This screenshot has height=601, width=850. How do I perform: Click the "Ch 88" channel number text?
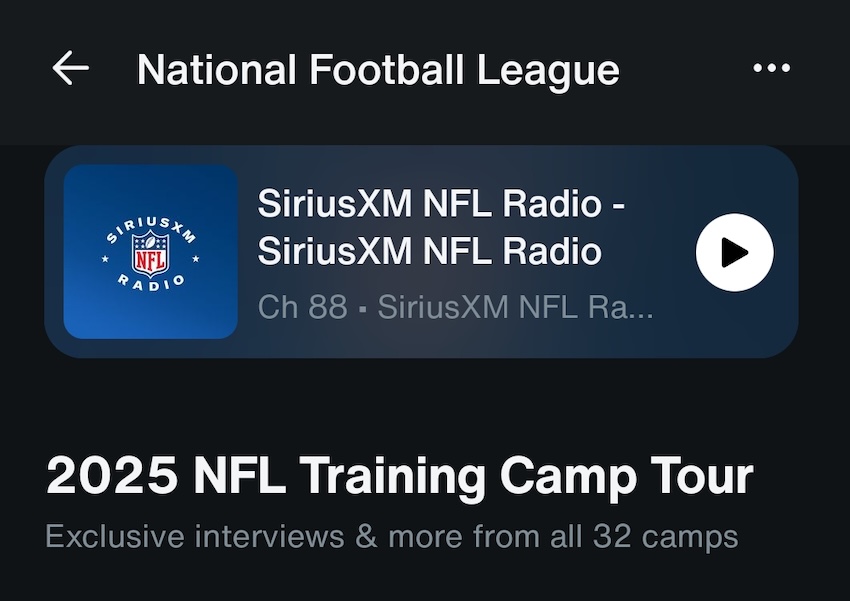tap(302, 306)
